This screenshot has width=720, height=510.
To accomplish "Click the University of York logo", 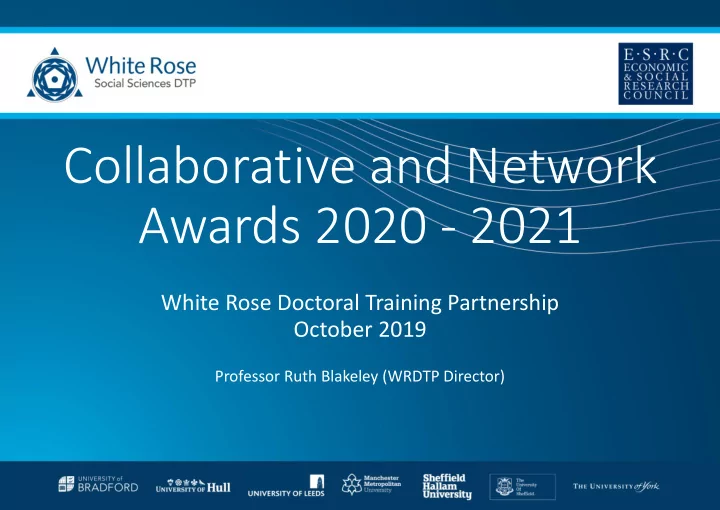I will (x=616, y=486).
